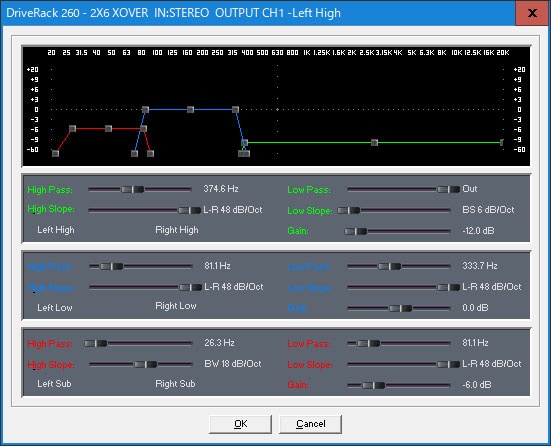The image size is (551, 447).
Task: Adjust the blue High Pass 81.1 Hz slider
Action: [111, 266]
